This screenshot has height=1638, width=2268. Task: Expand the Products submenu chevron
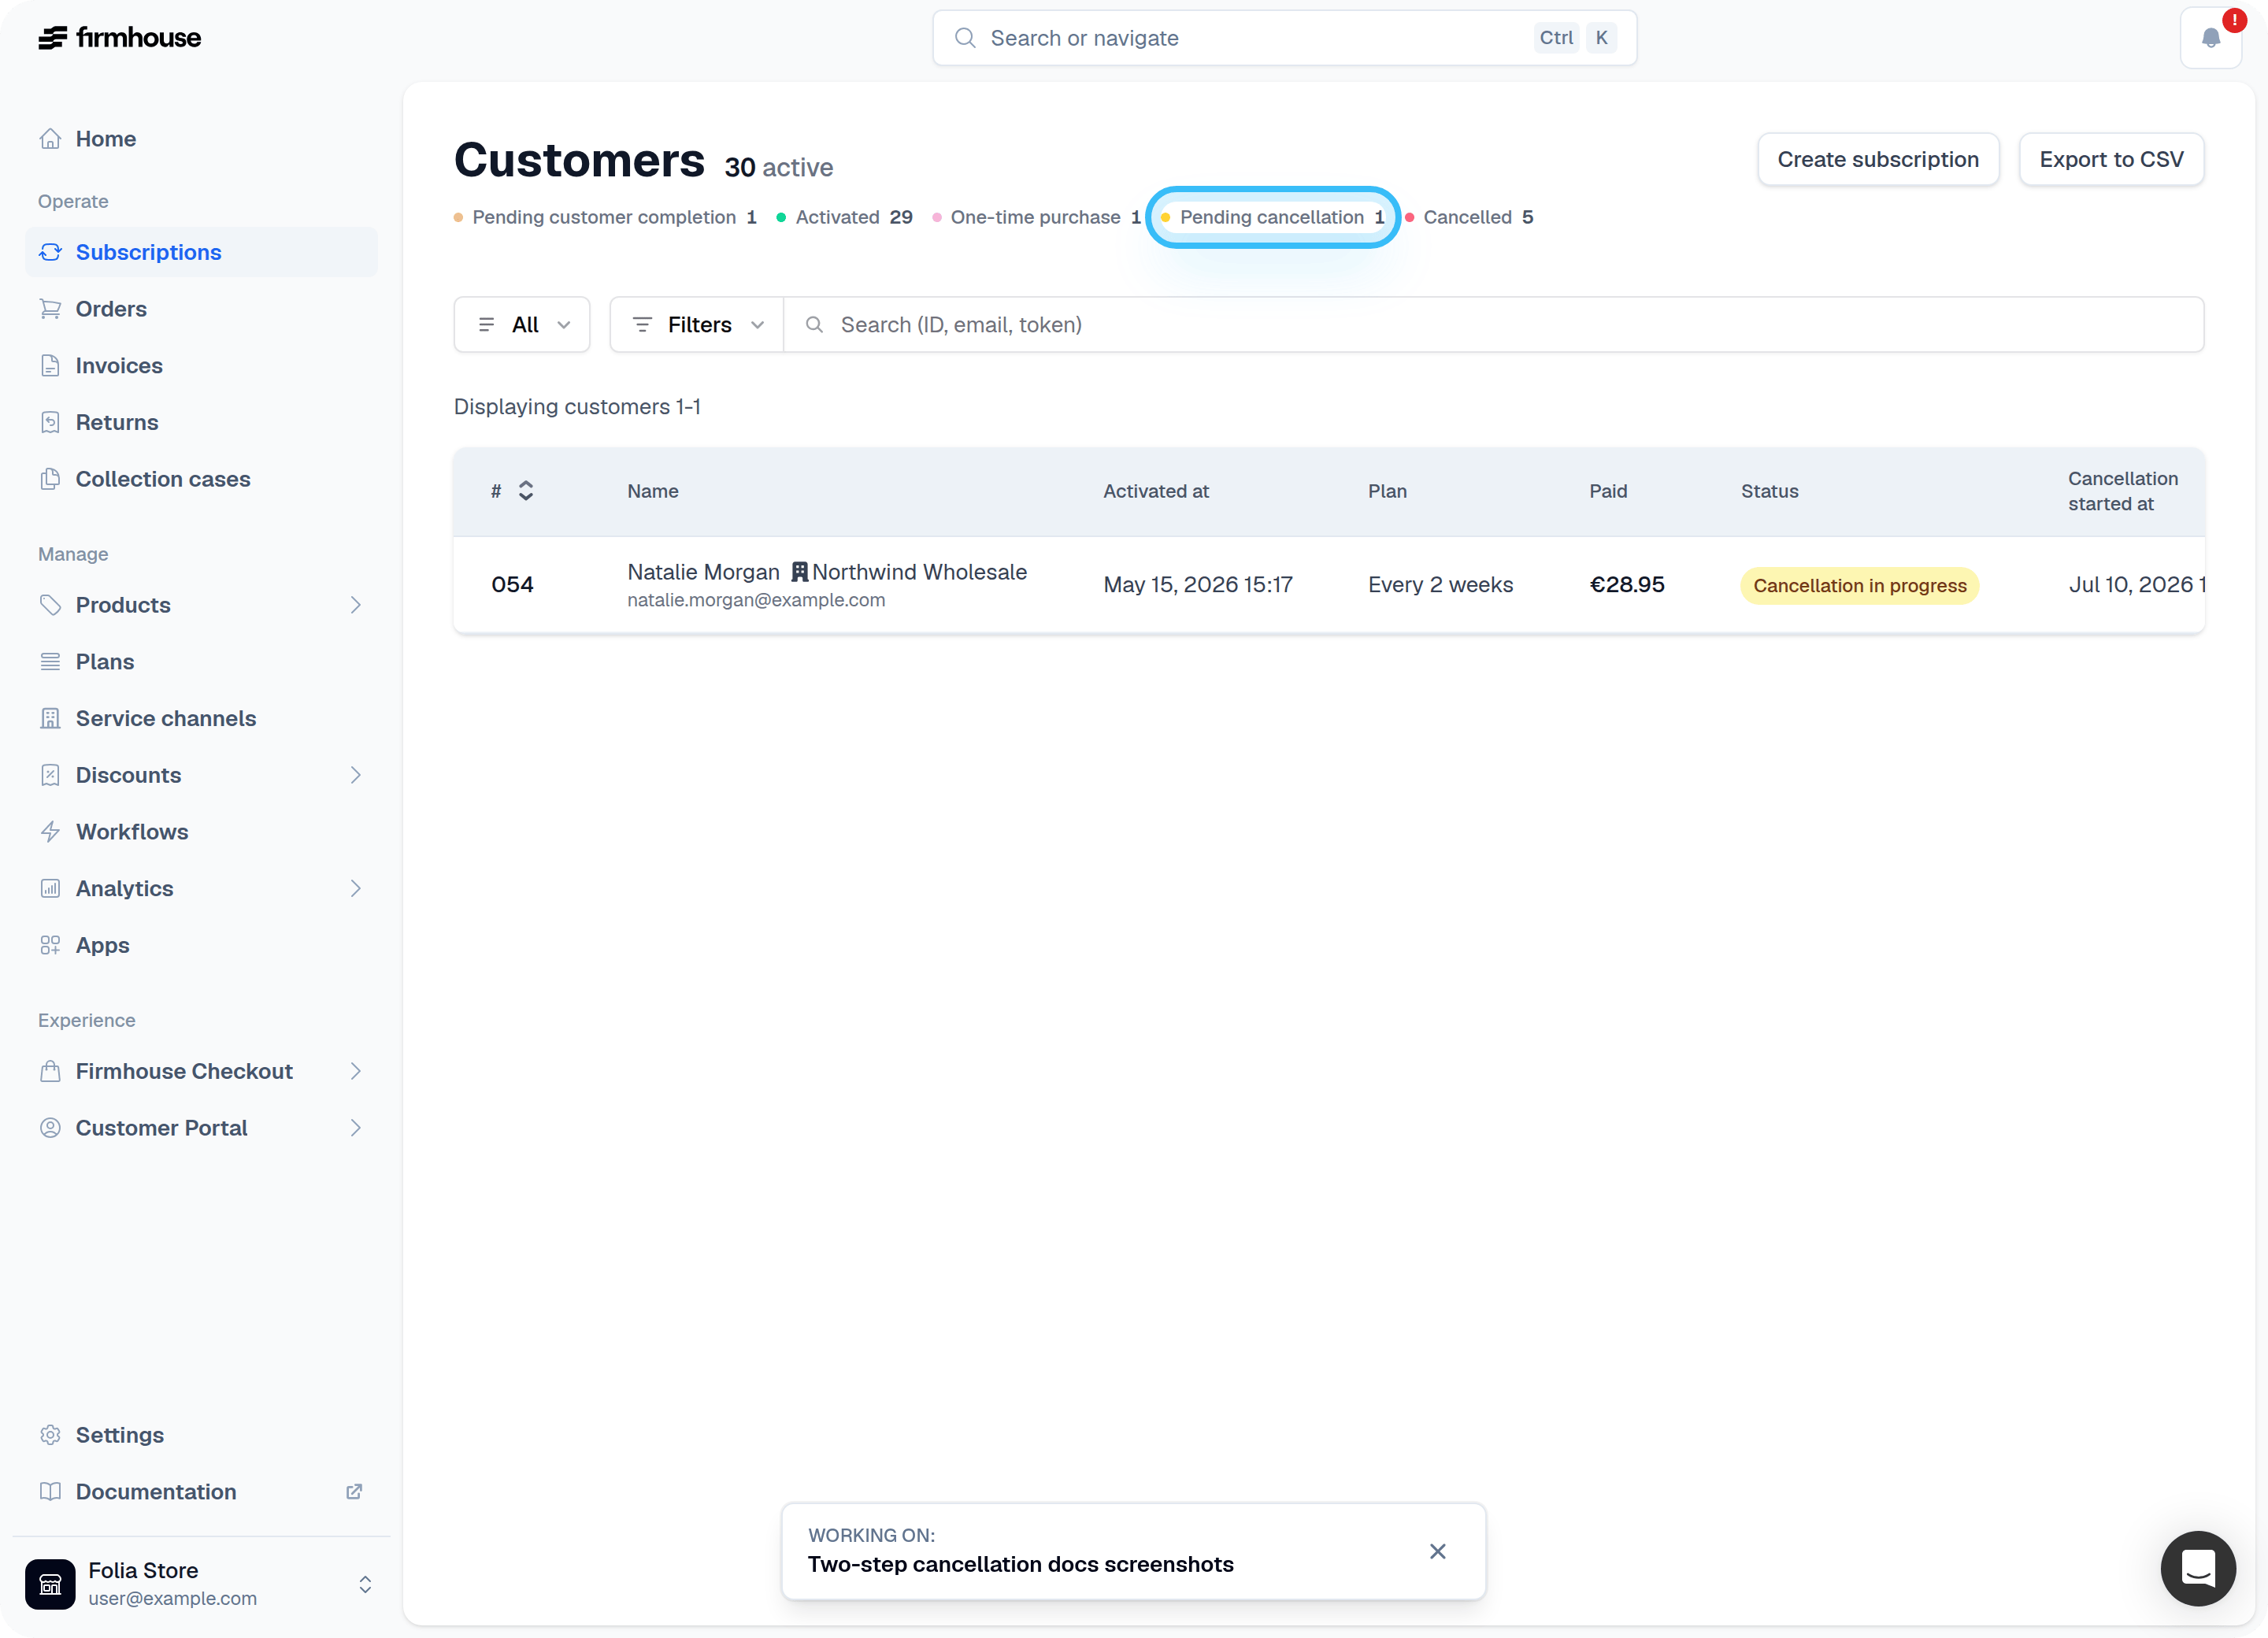pos(355,605)
